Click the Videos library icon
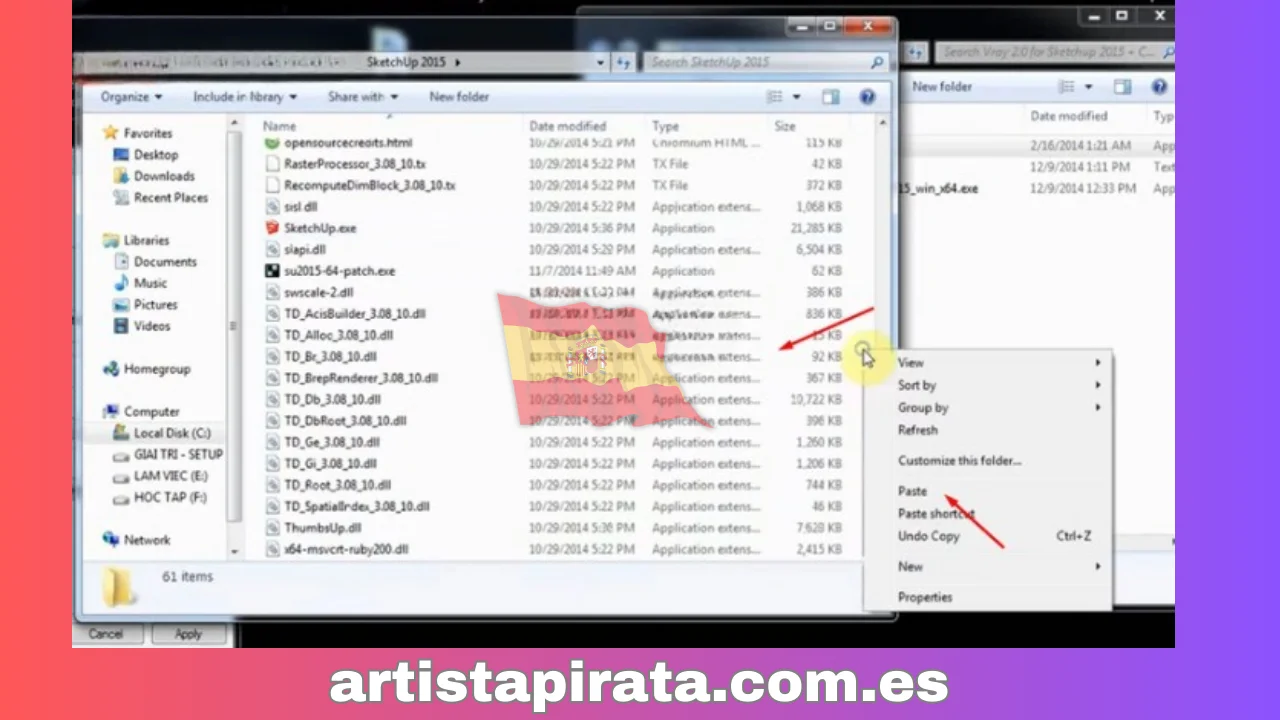The height and width of the screenshot is (720, 1280). [121, 326]
